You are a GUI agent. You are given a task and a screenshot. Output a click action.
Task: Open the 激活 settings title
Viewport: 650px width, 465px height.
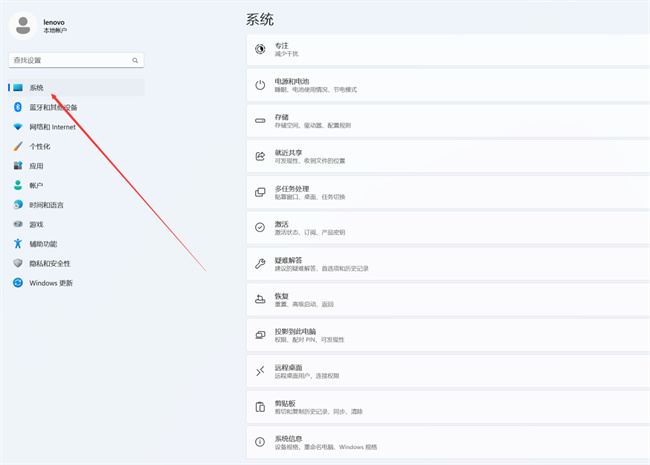click(x=281, y=224)
